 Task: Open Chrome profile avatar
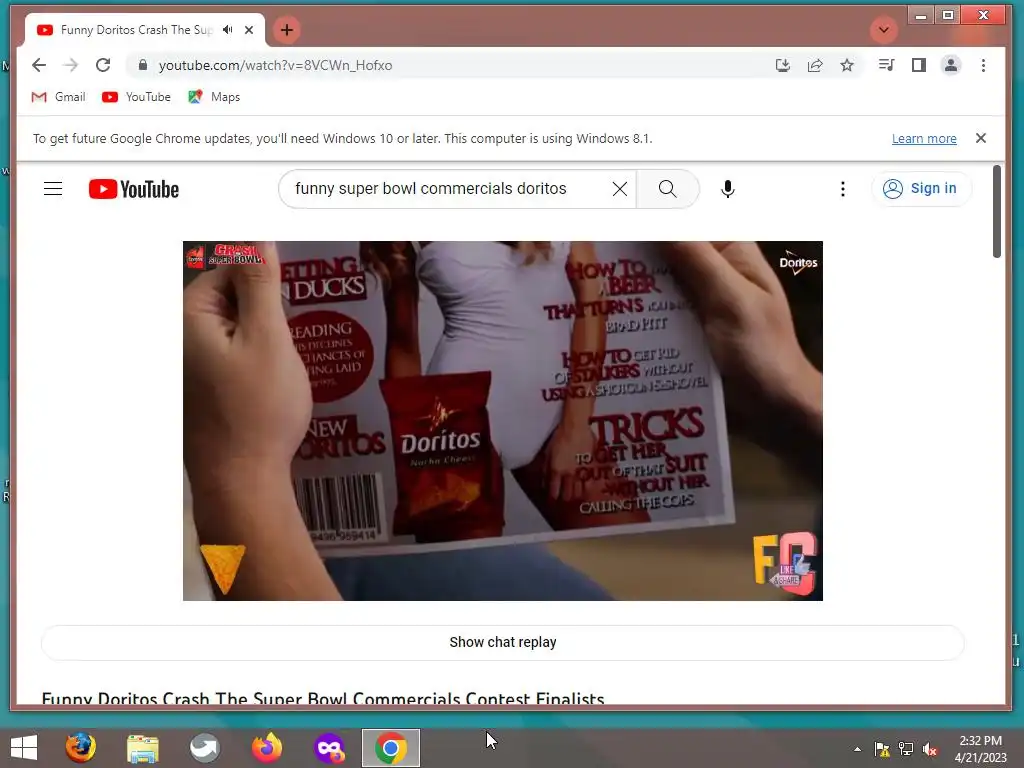point(951,65)
